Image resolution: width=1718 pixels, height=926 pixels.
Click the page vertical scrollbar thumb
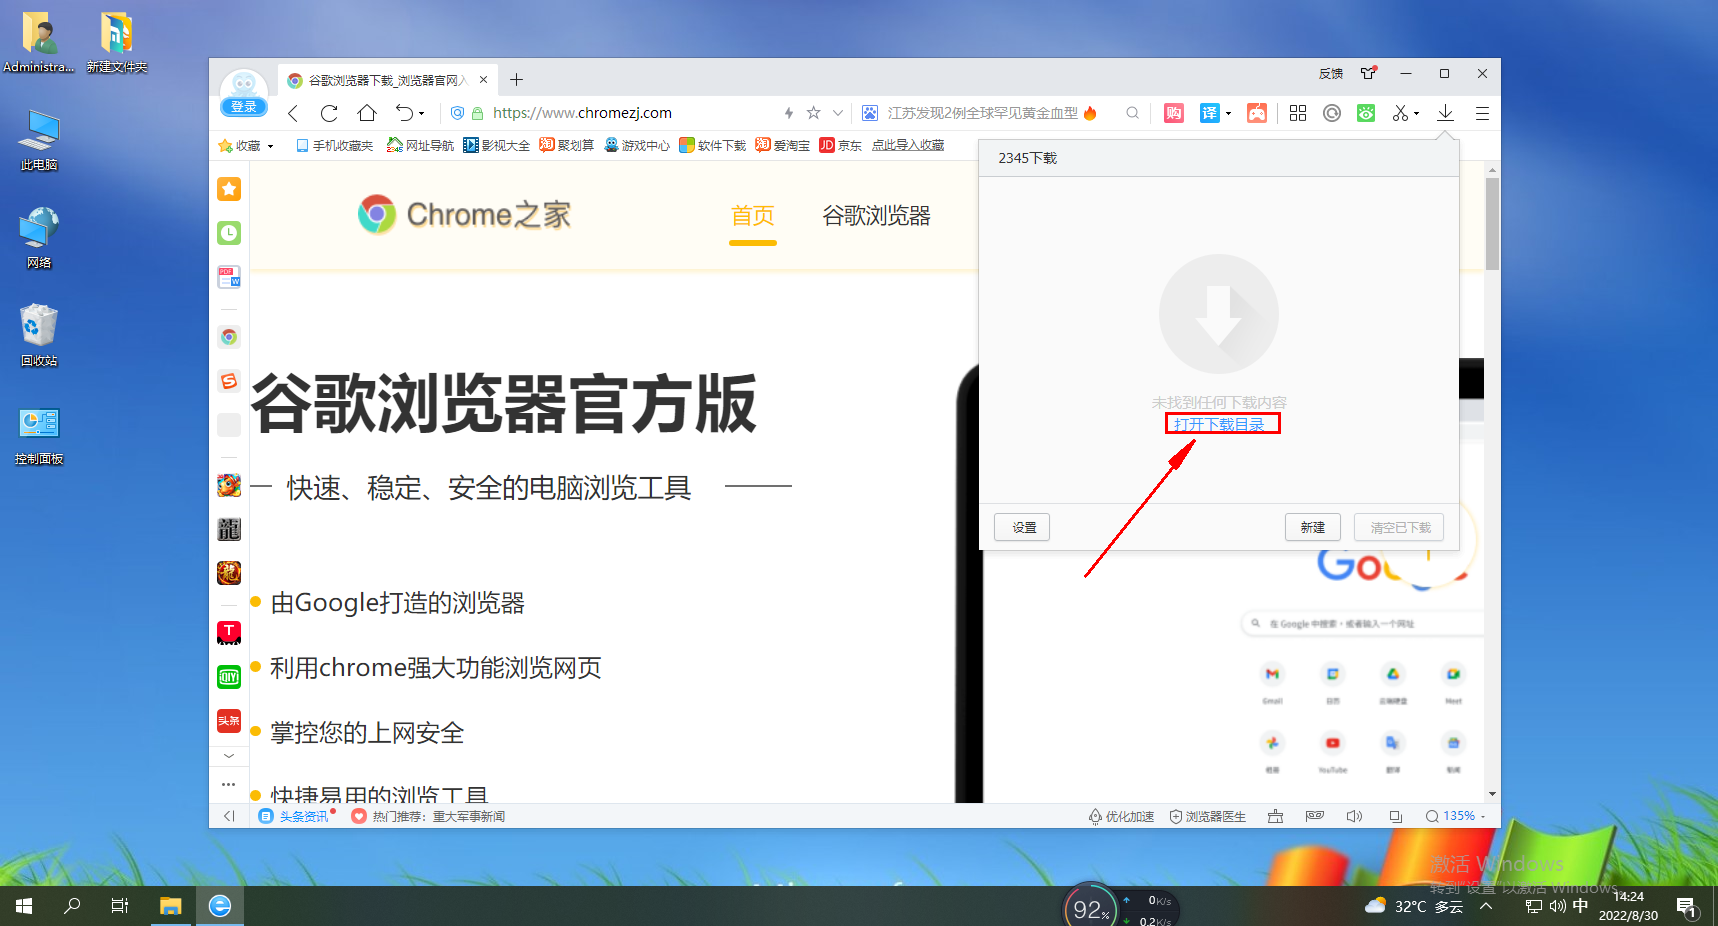[x=1492, y=224]
